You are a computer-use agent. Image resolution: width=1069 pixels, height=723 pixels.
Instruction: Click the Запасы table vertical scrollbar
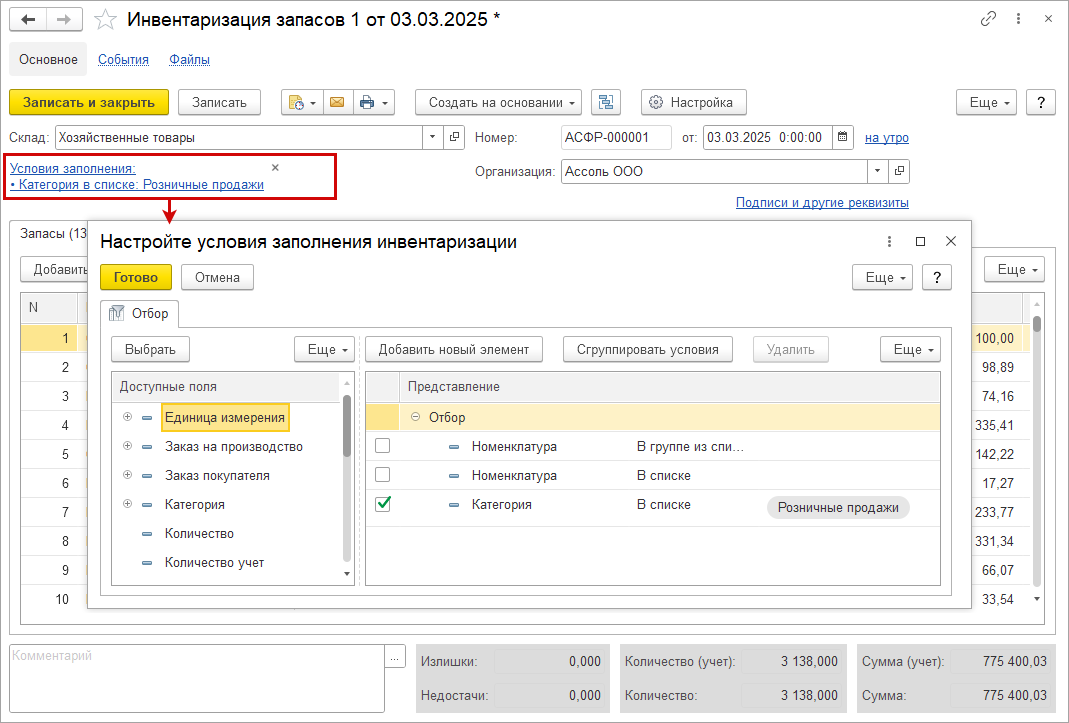tap(1036, 324)
